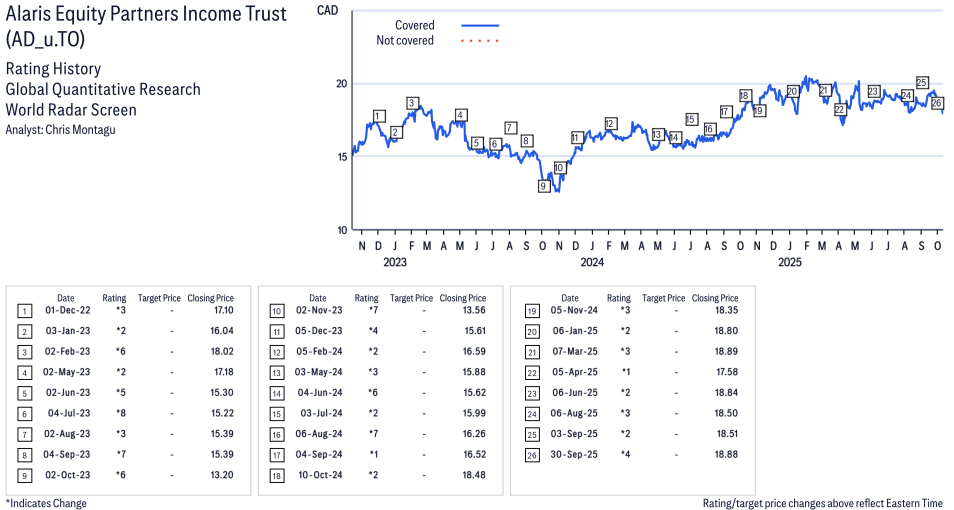Click chart marker 9 at the price low

(543, 186)
